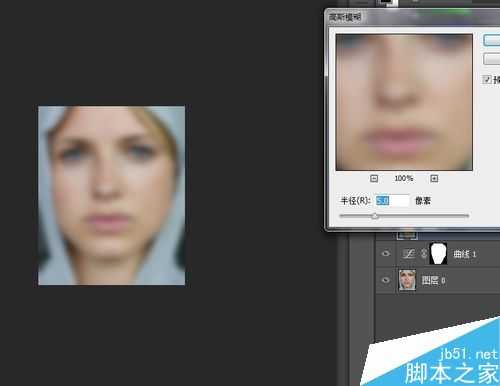
Task: Zoom in the Gaussian Blur preview
Action: [434, 179]
